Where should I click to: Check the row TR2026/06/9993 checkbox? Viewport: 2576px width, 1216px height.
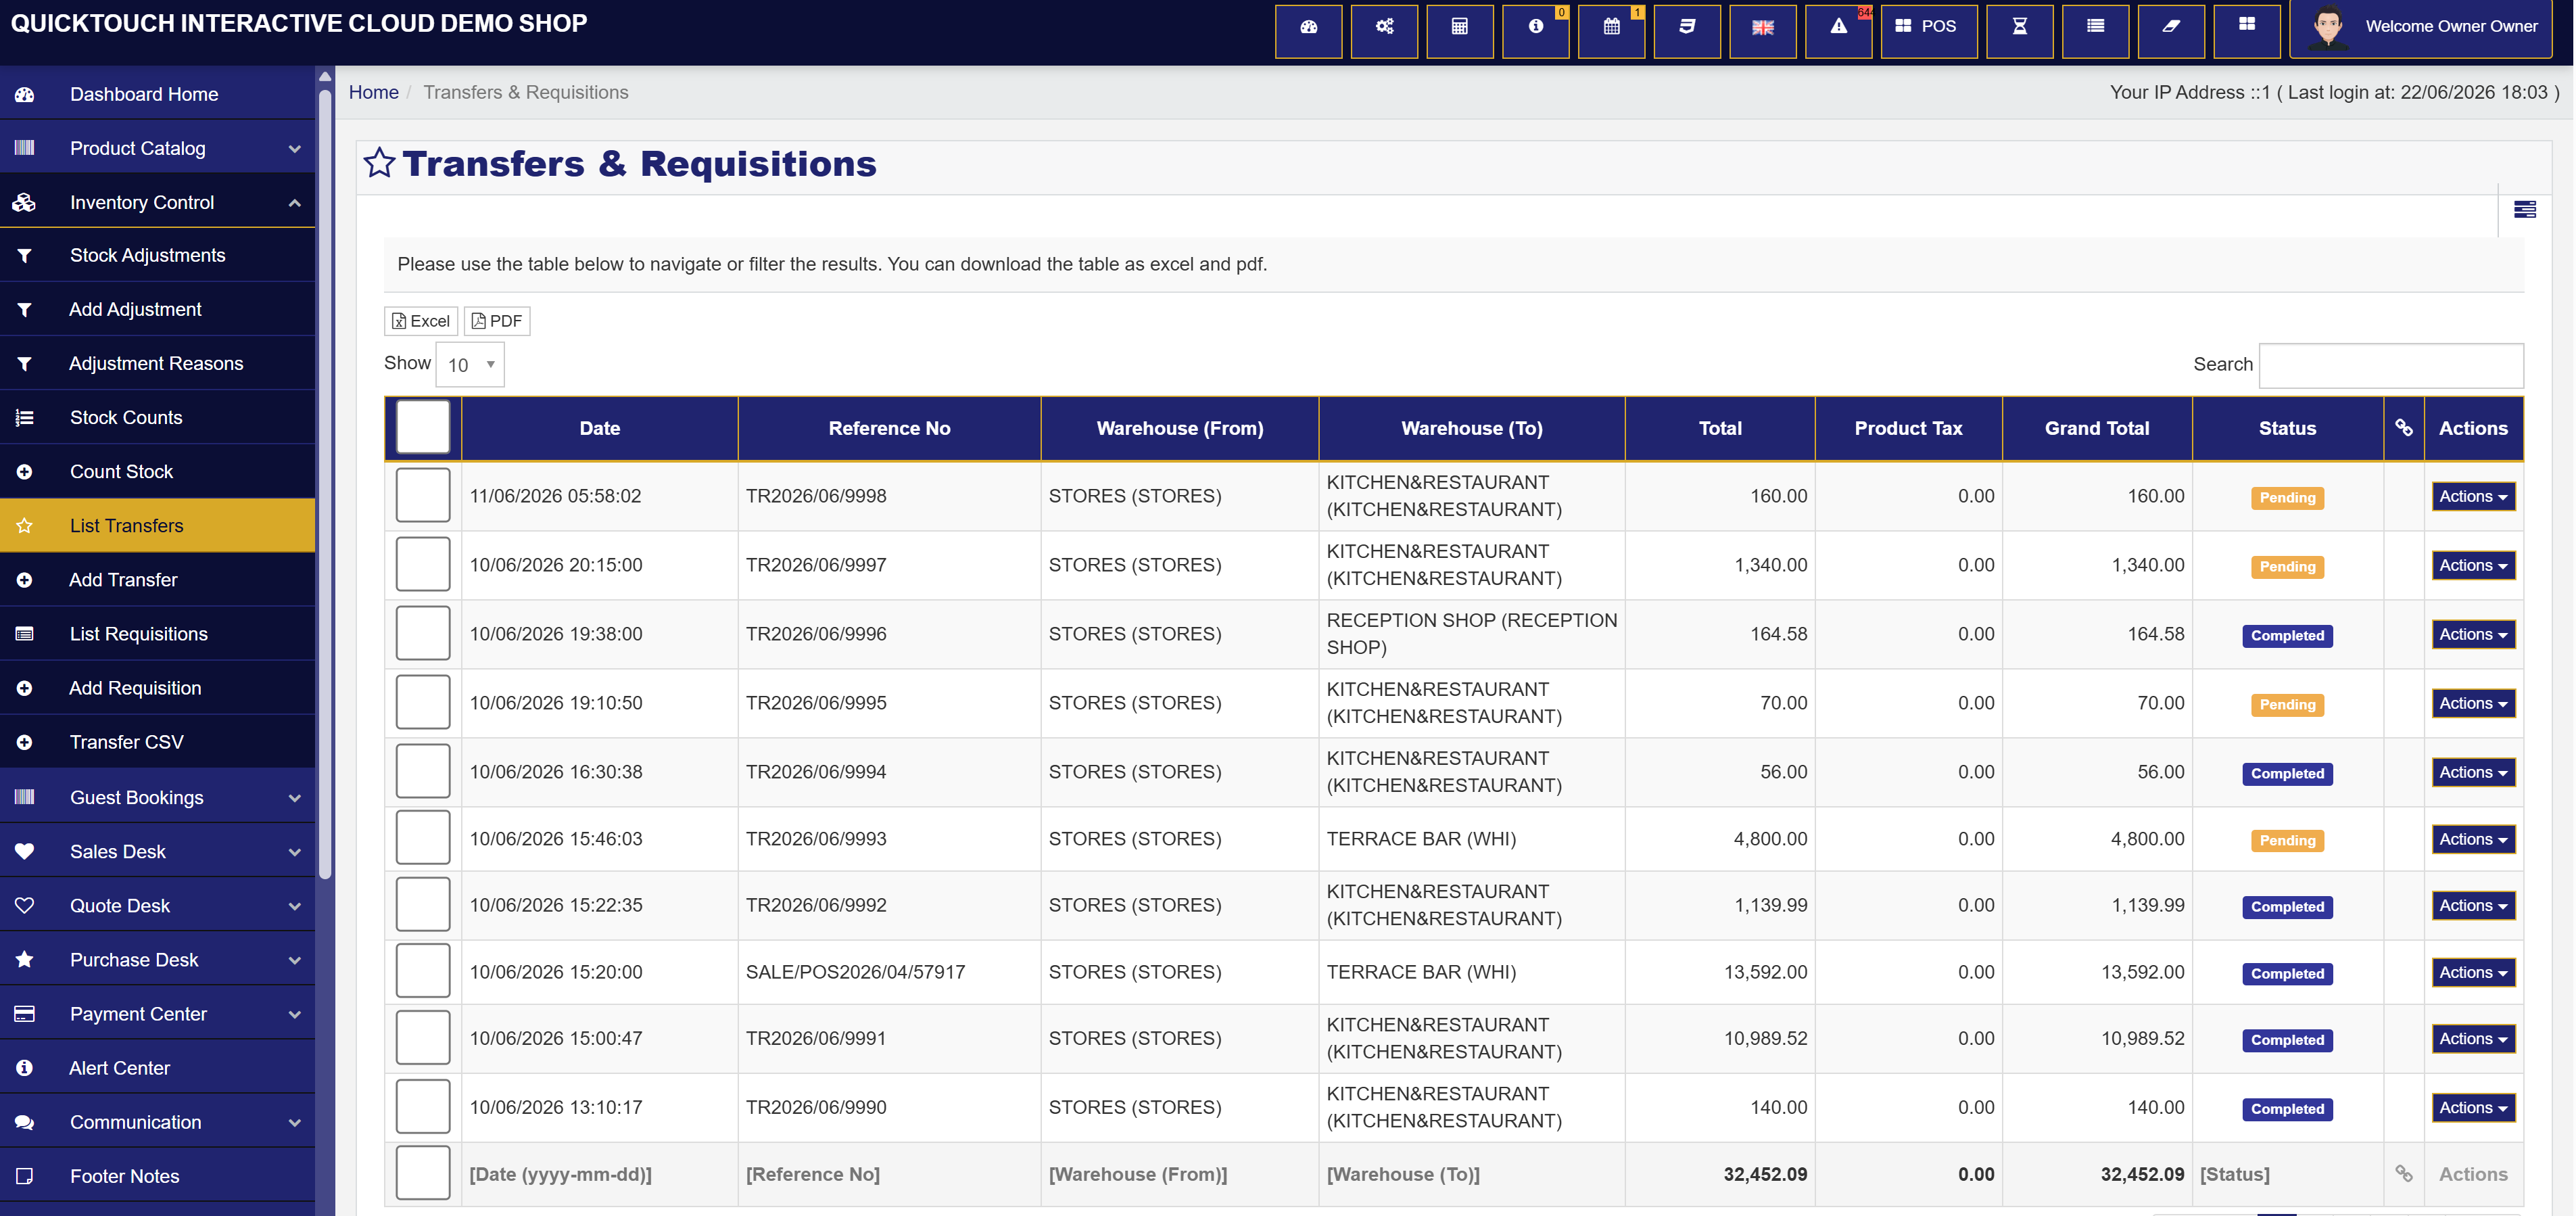point(423,838)
